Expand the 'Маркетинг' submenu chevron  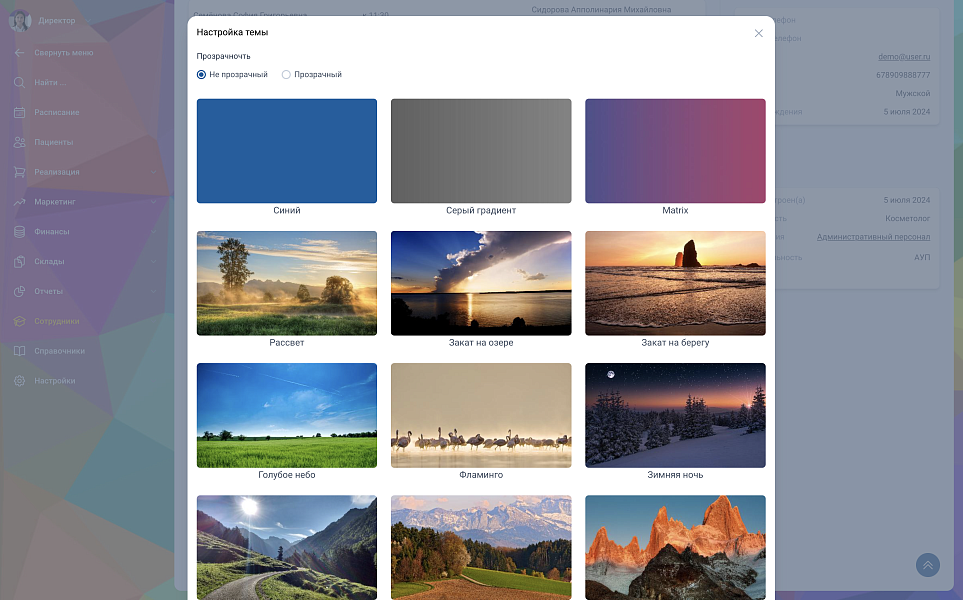coord(153,202)
